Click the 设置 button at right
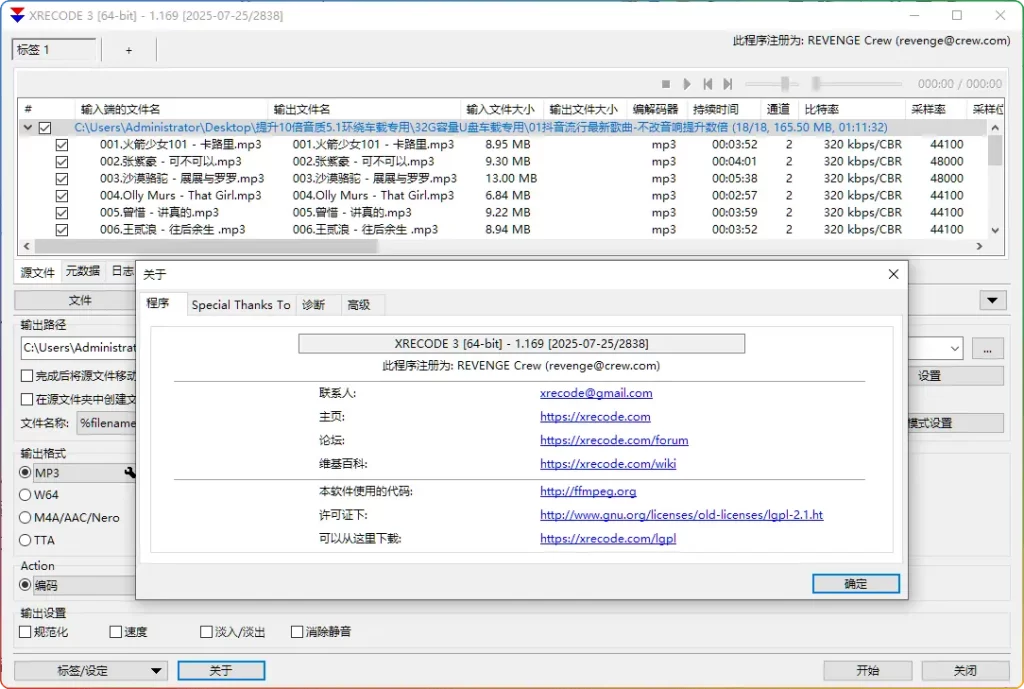Screen dimensions: 1024x689 tap(955, 376)
